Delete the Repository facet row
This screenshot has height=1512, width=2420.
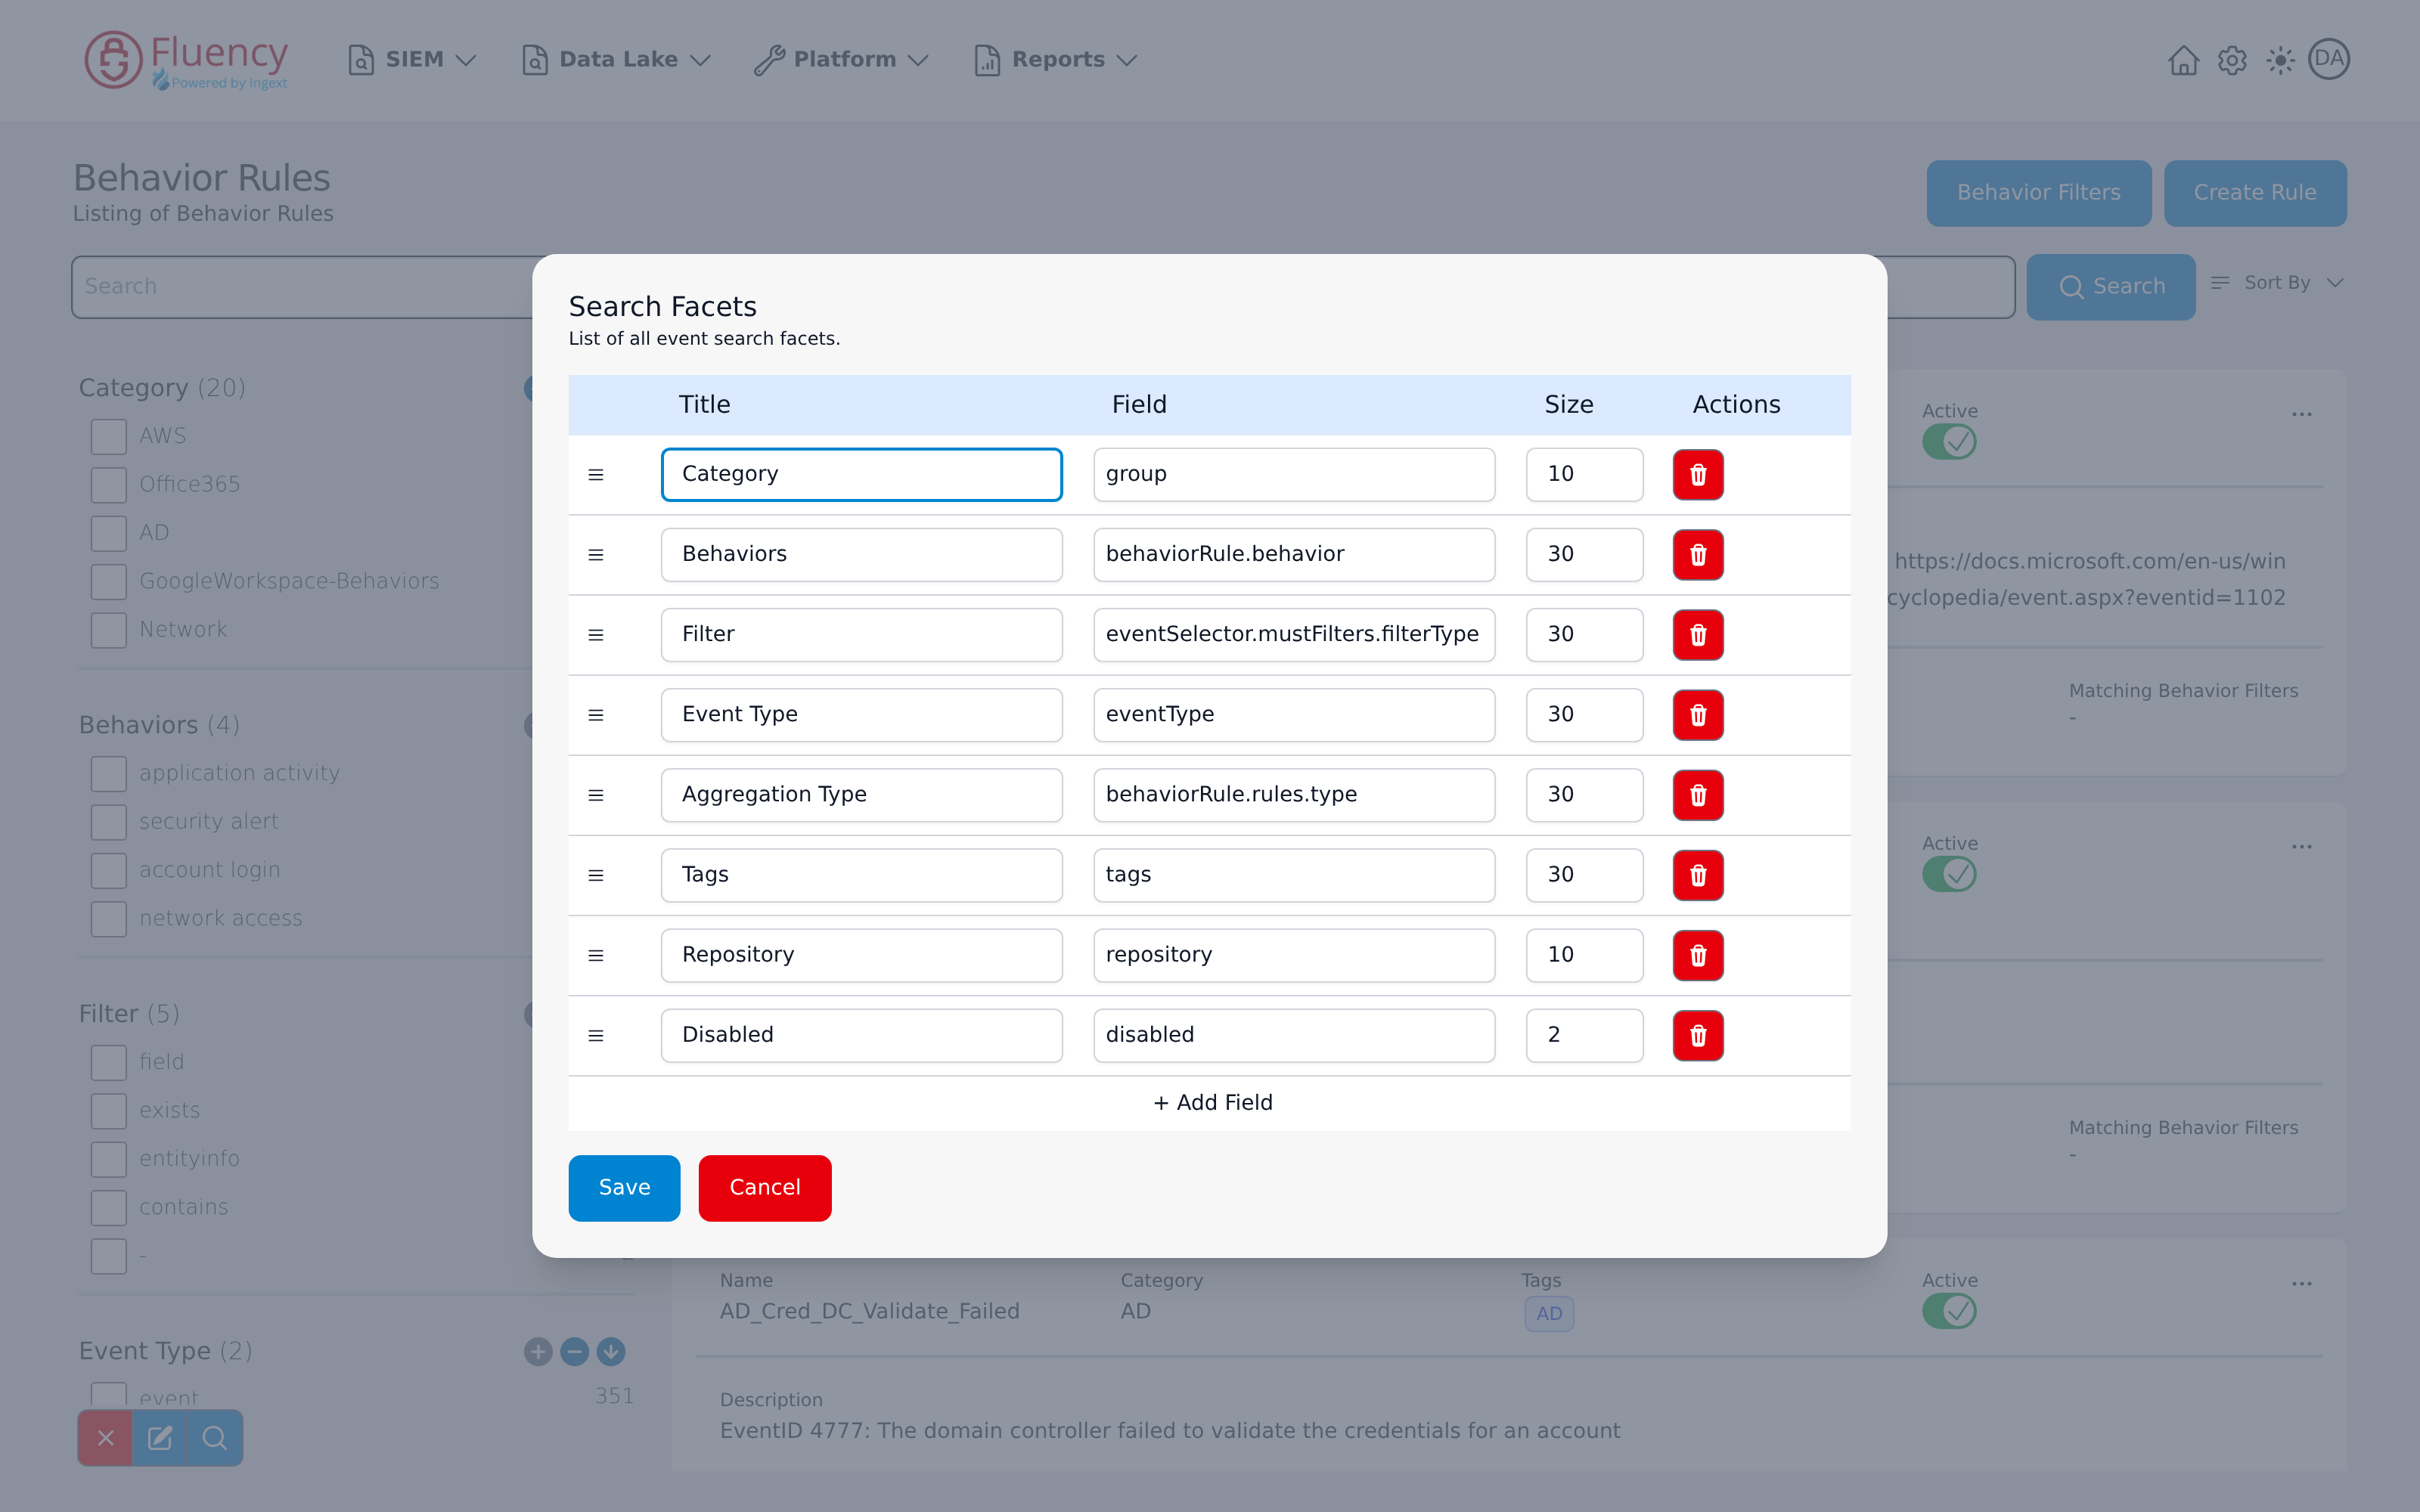pos(1698,955)
